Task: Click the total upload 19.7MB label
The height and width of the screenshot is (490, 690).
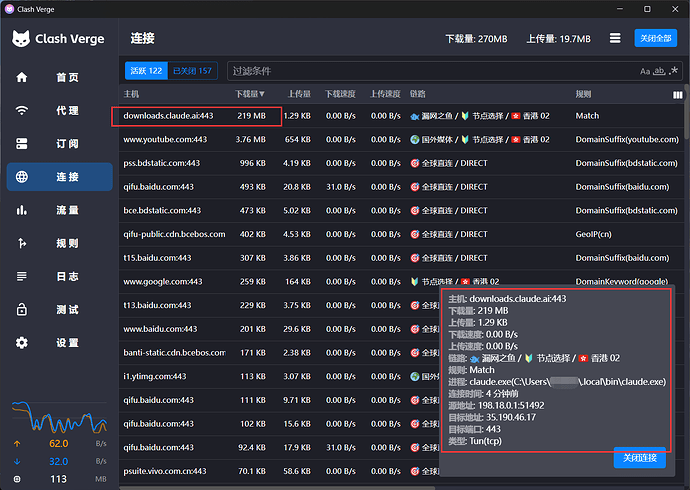Action: coord(558,39)
